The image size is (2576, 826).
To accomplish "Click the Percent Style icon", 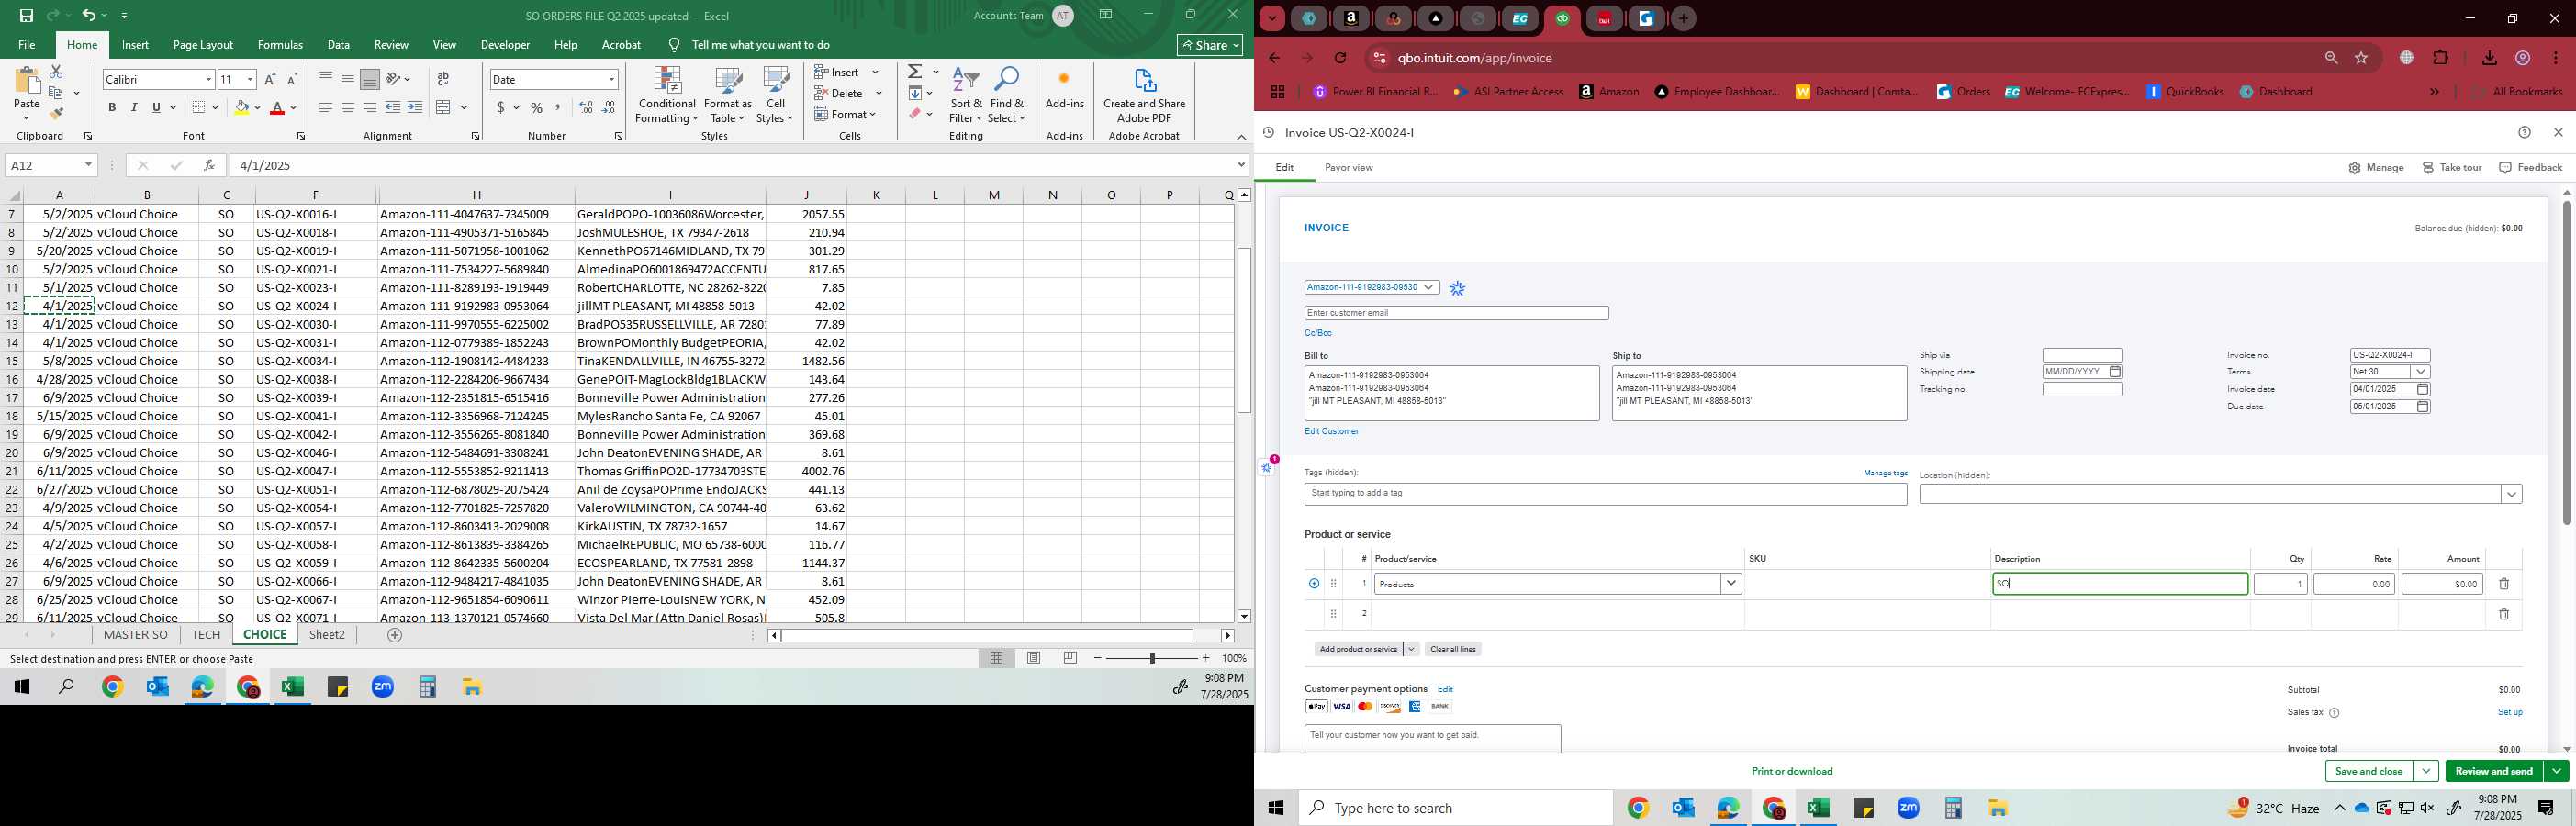I will click(x=537, y=107).
